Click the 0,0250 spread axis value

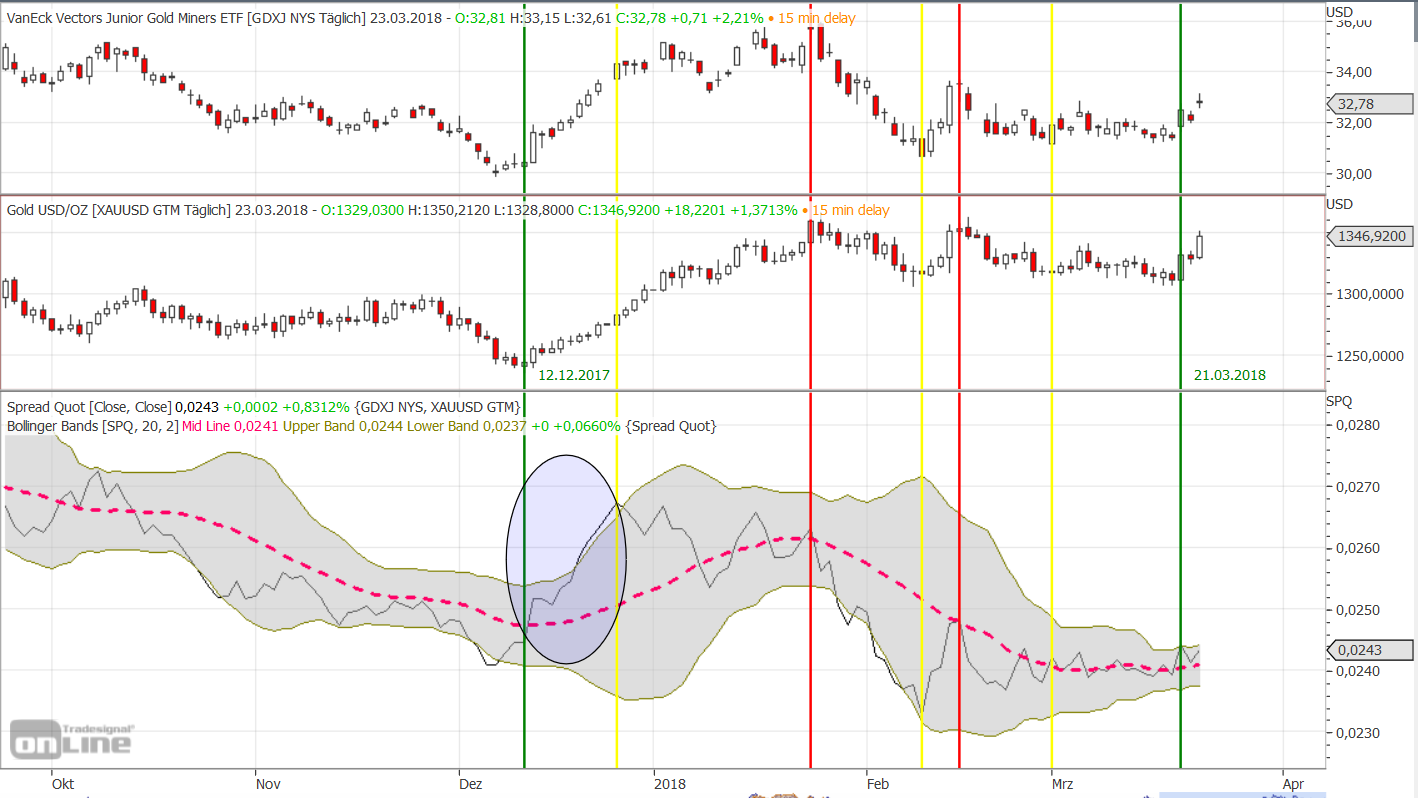(x=1359, y=610)
